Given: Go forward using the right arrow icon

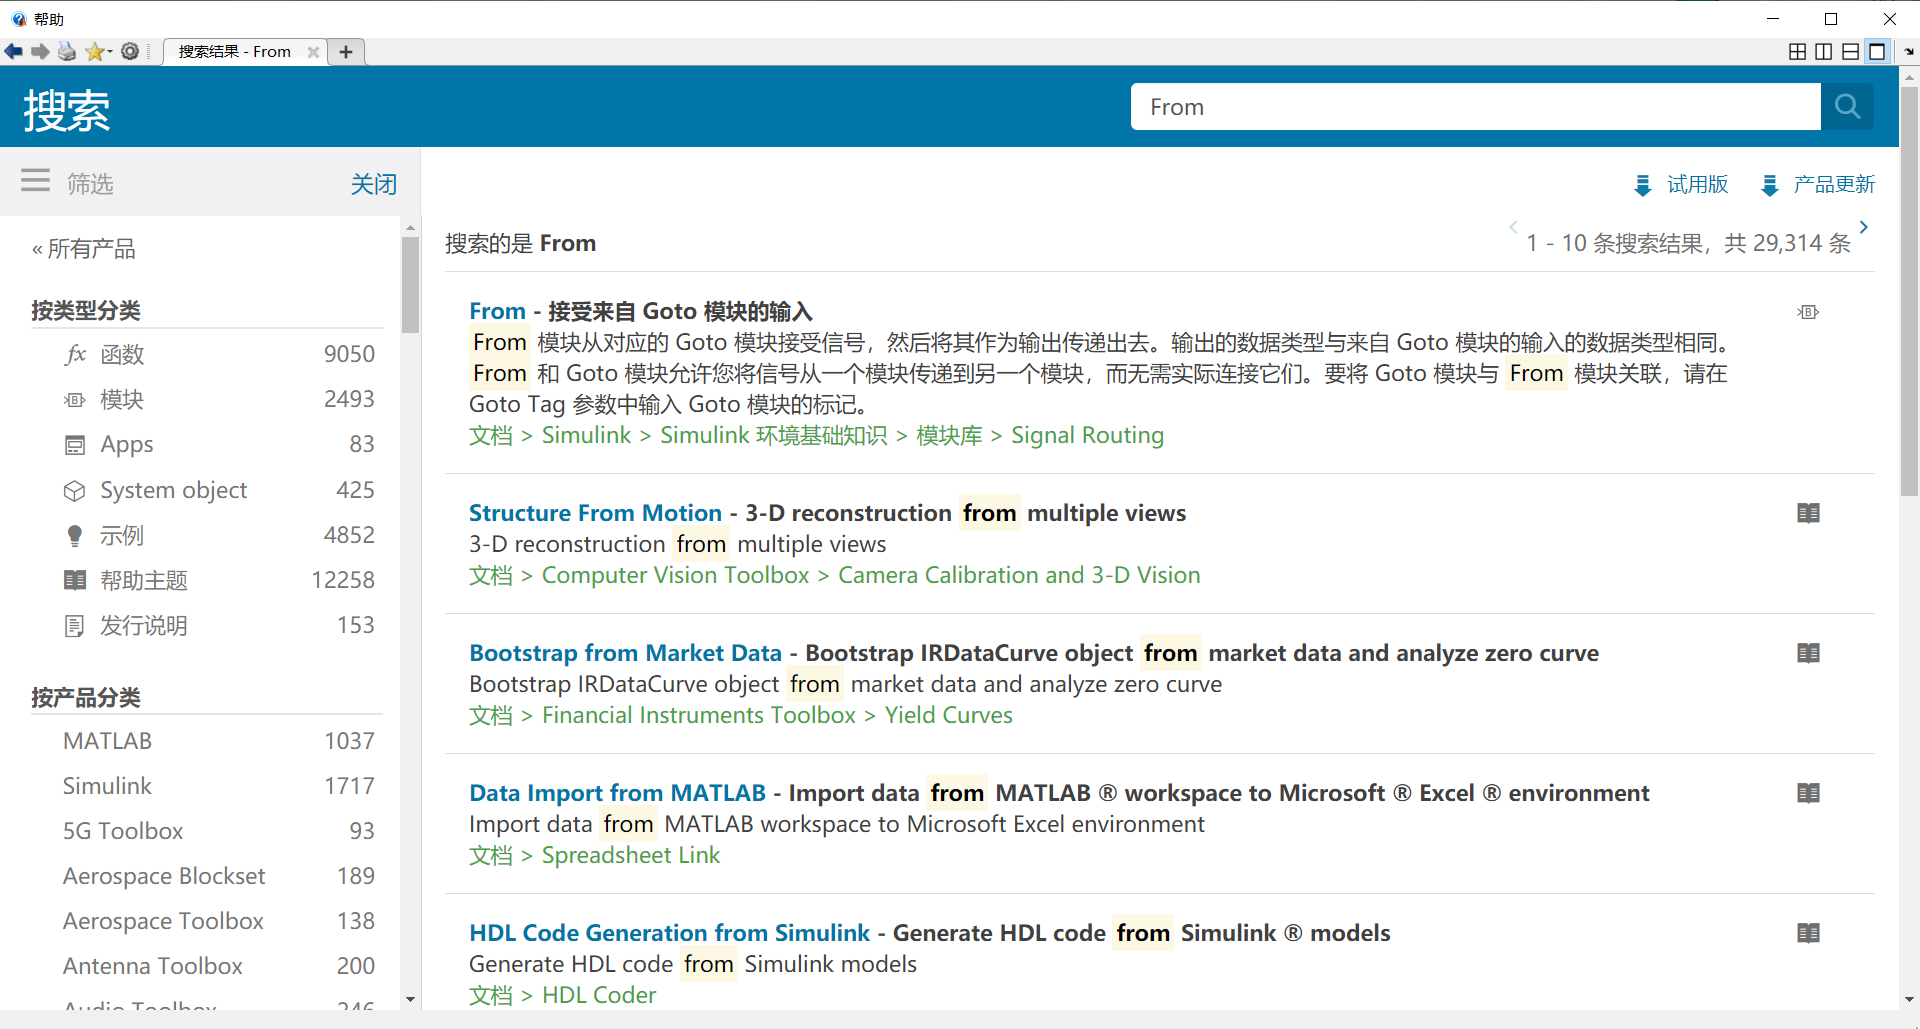Looking at the screenshot, I should (40, 51).
